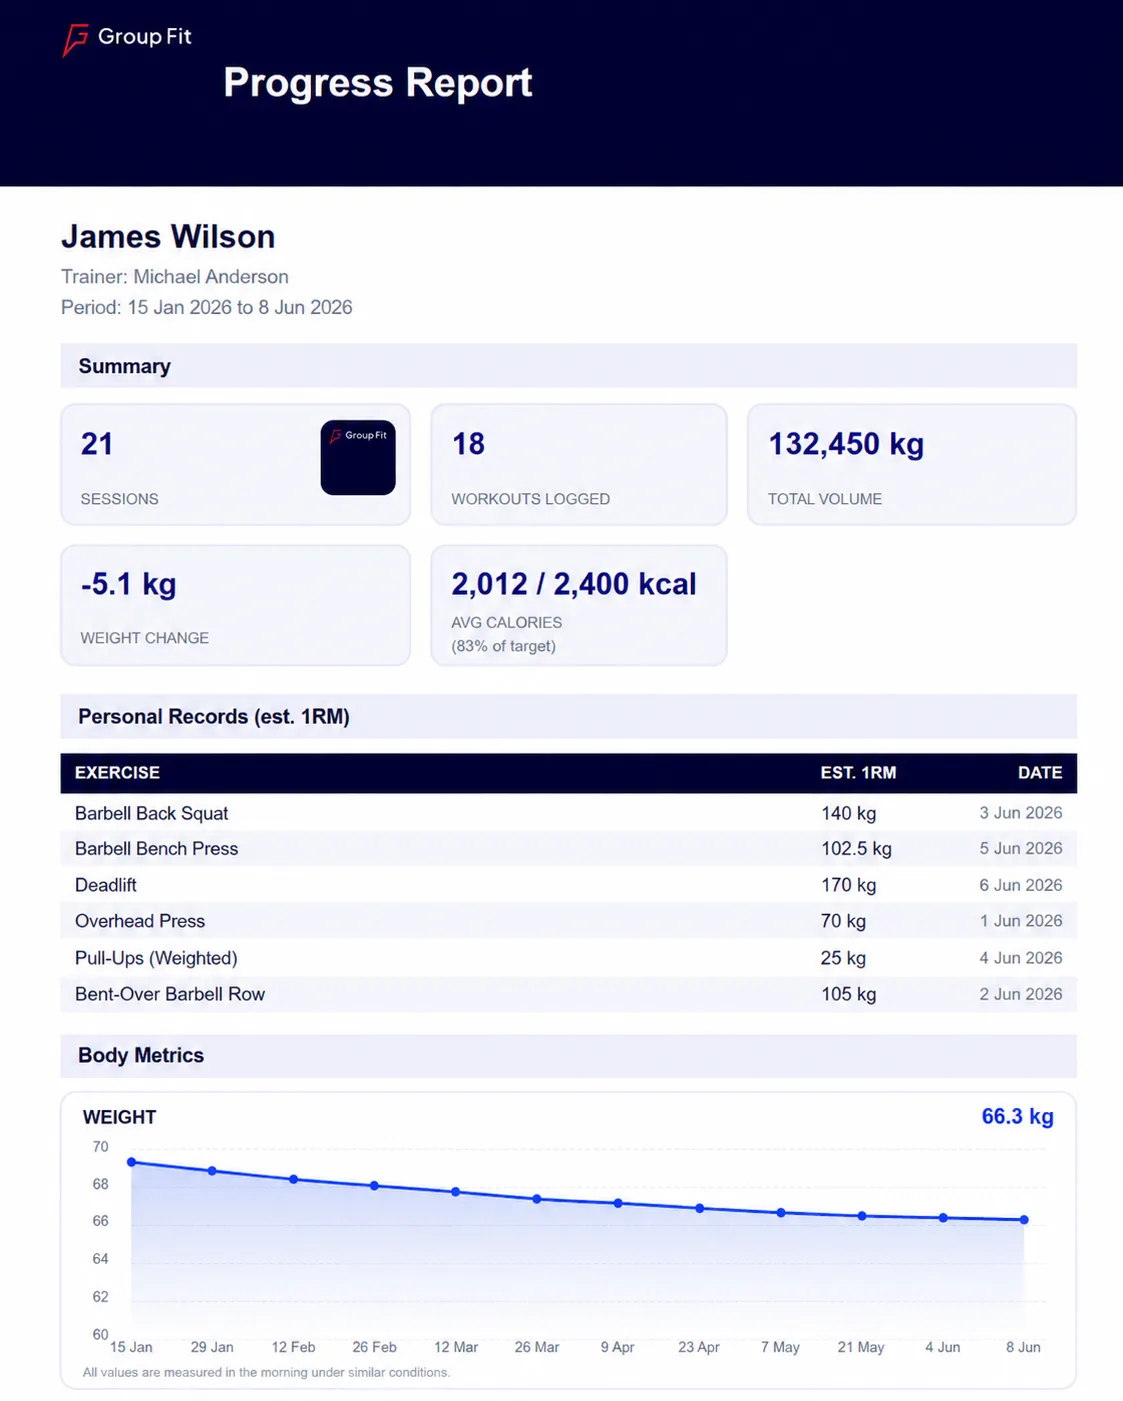Click the Personal Records section header
The height and width of the screenshot is (1401, 1123).
(568, 716)
